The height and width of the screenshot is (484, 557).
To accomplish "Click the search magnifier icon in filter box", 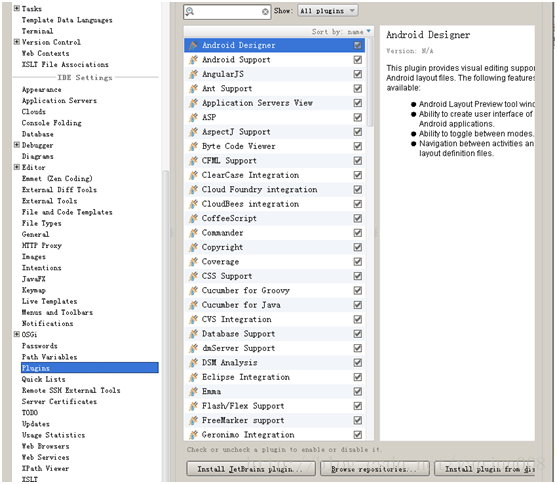I will [x=190, y=11].
